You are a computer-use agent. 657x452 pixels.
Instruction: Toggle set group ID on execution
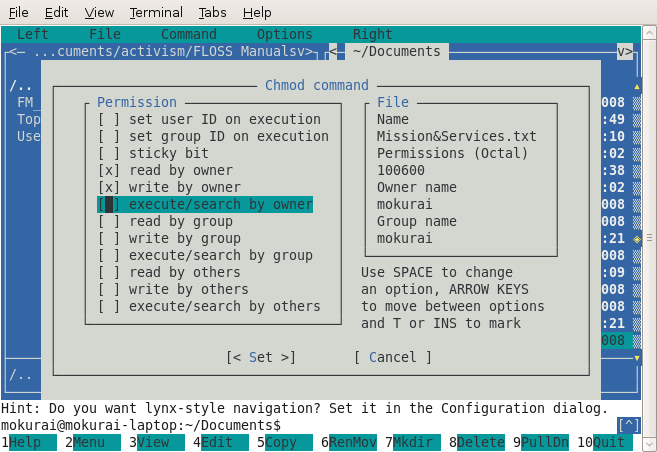point(213,137)
